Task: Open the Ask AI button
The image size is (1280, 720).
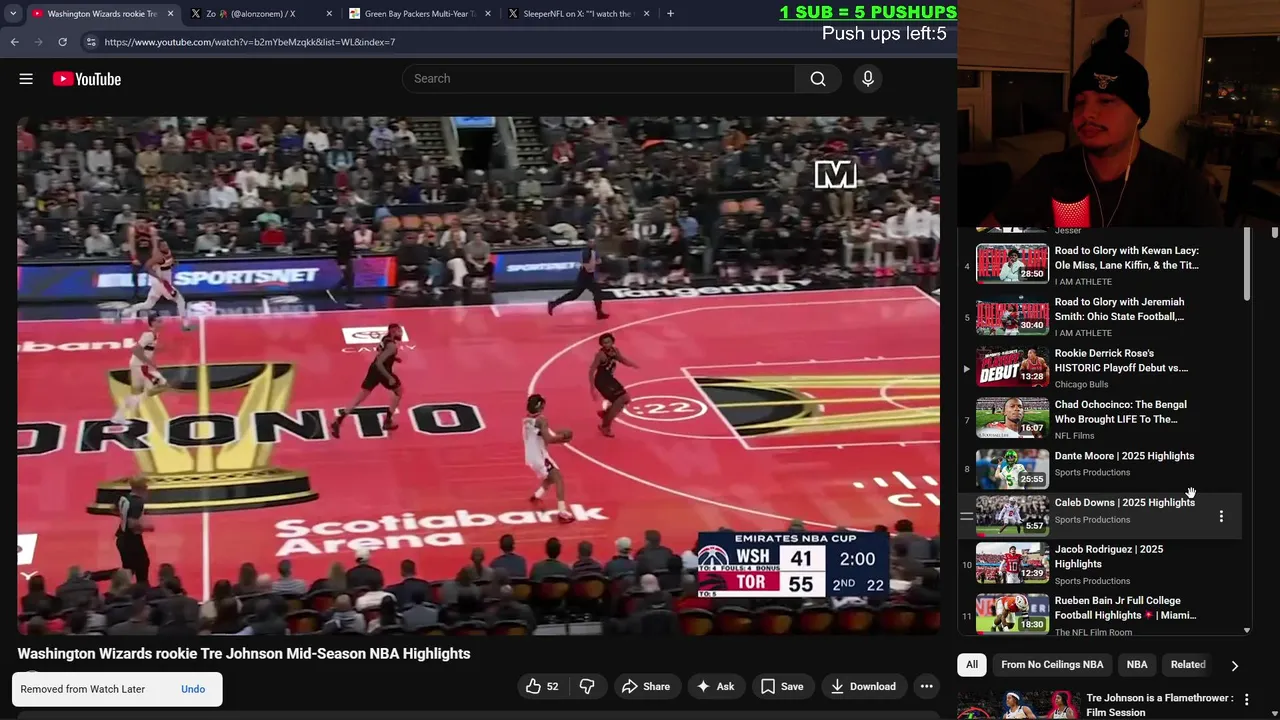Action: (715, 686)
